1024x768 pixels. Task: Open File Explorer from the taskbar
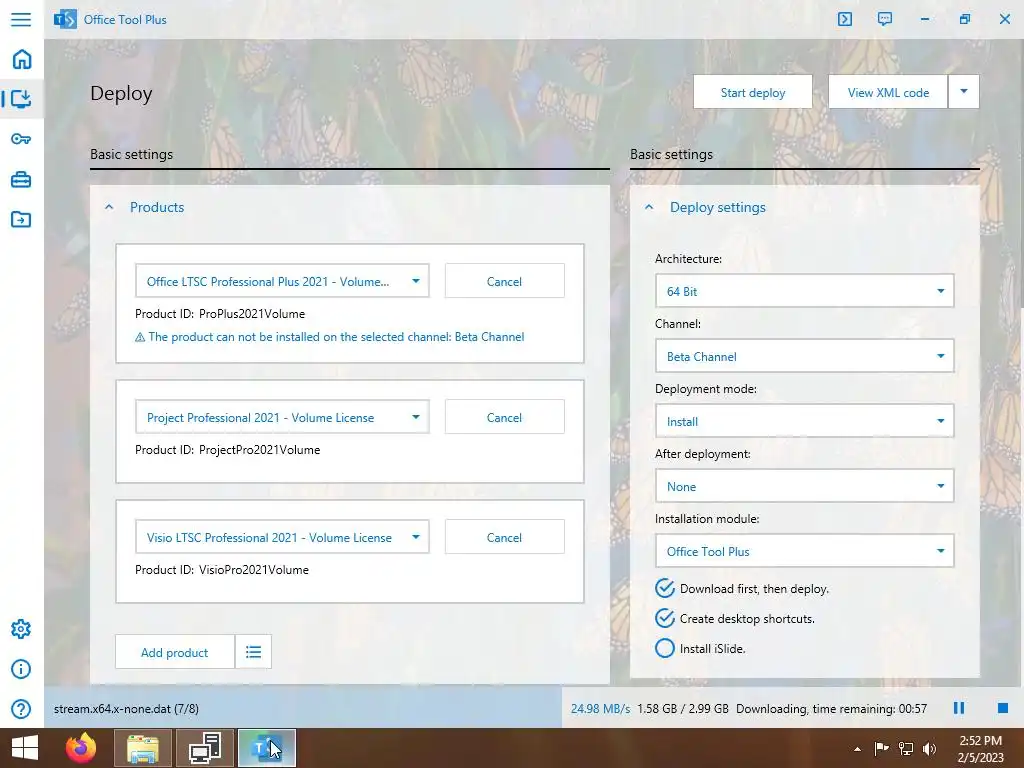click(x=143, y=748)
